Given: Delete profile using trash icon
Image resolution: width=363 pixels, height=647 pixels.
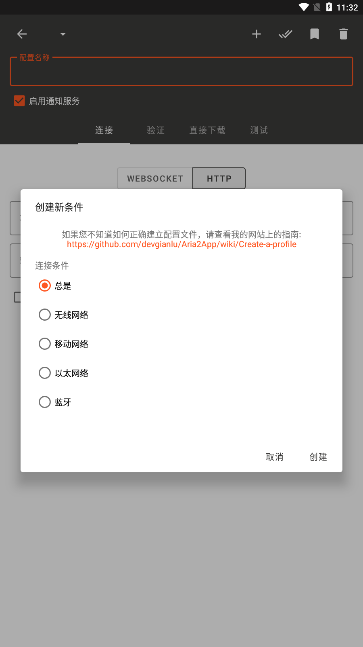Looking at the screenshot, I should coord(343,34).
